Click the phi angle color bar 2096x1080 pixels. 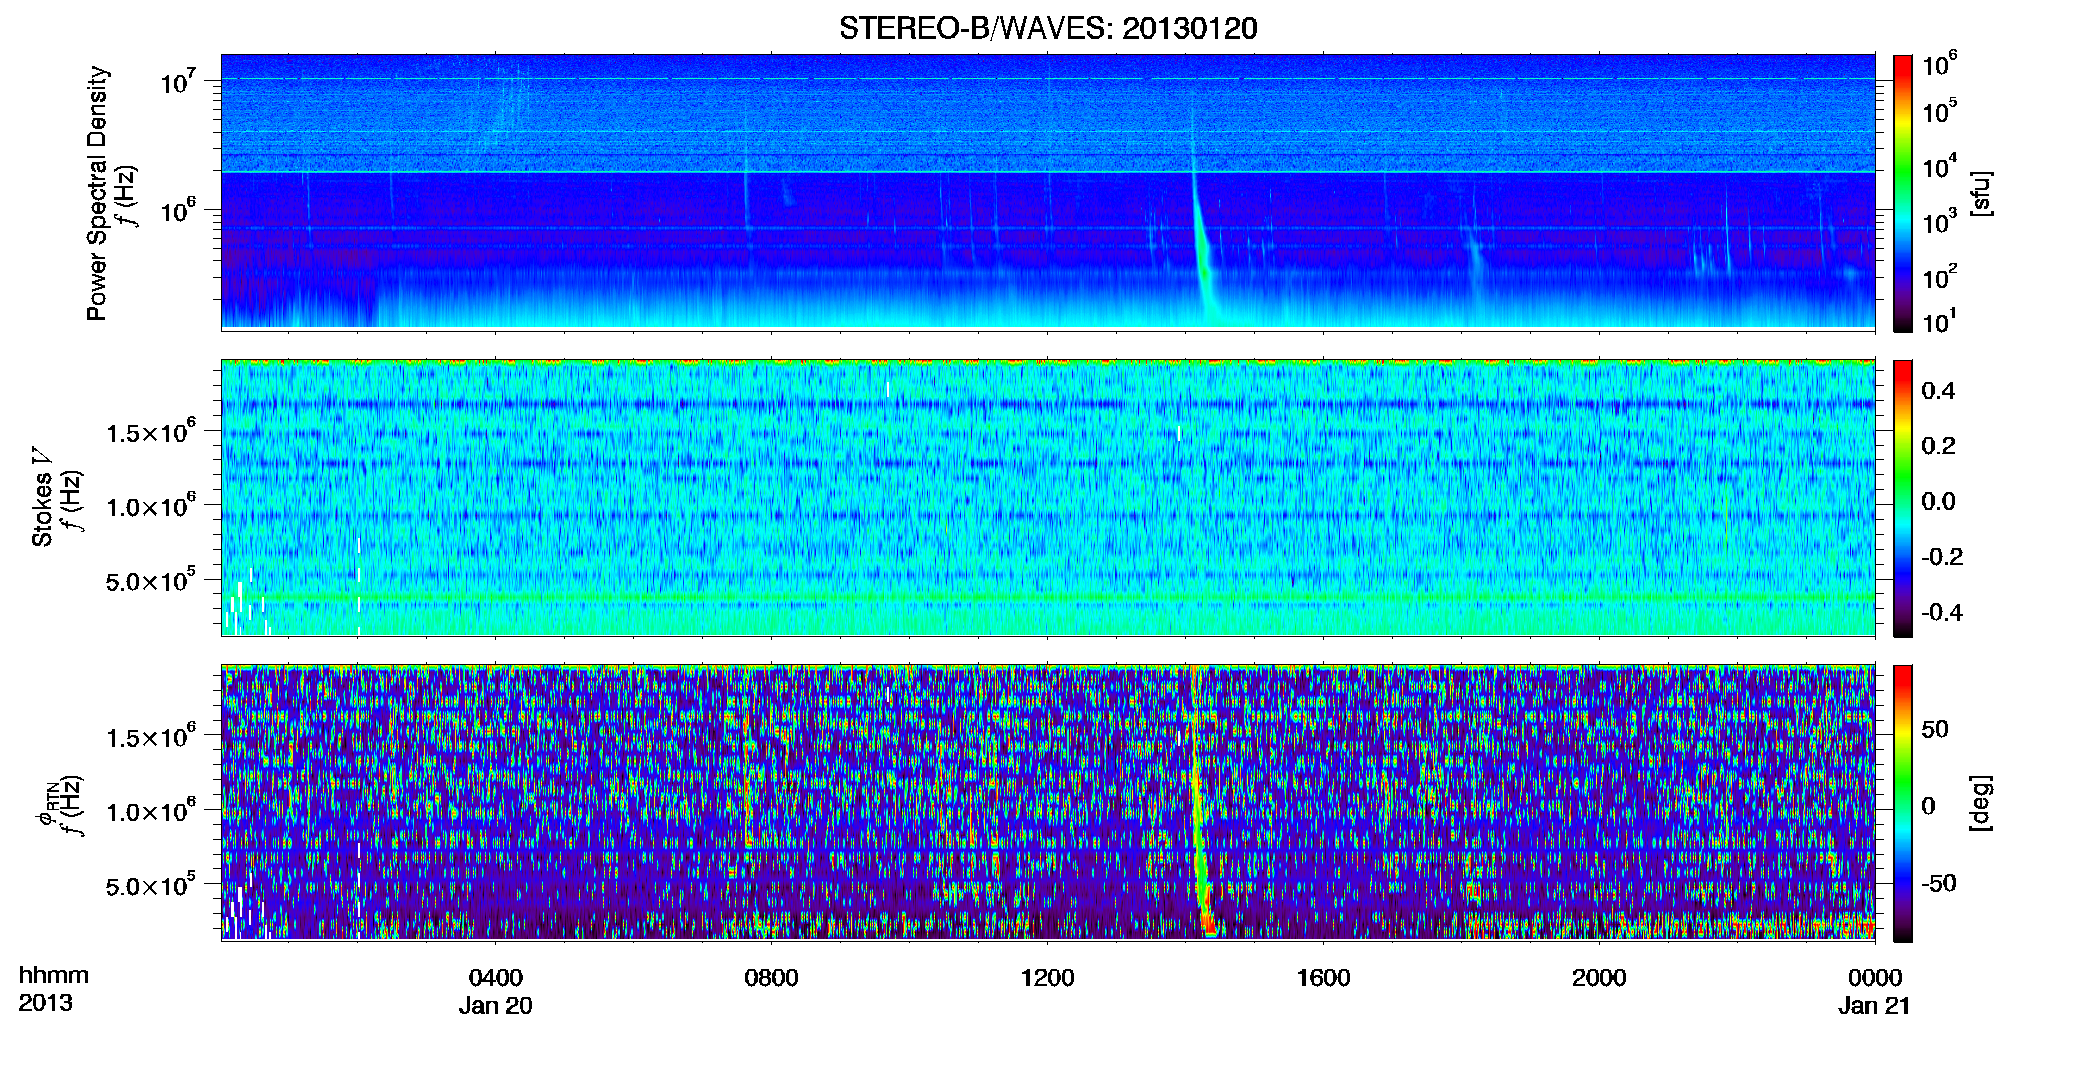[x=1903, y=803]
